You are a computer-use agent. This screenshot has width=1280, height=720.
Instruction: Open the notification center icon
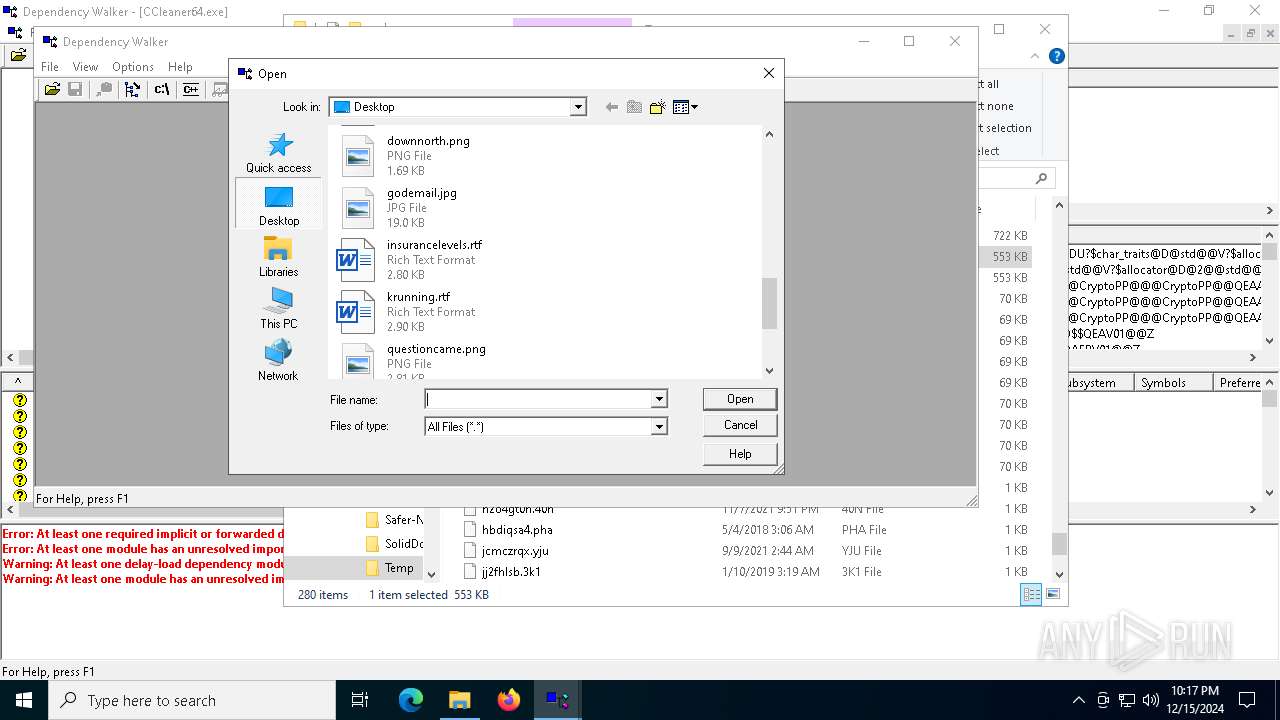tap(1247, 700)
